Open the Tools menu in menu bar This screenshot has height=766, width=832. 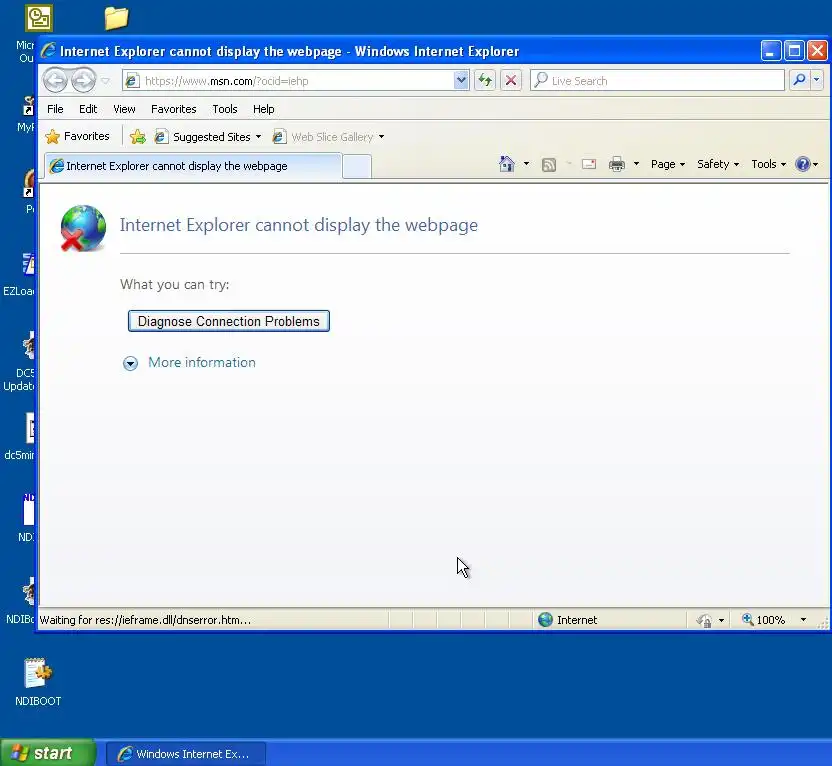pyautogui.click(x=225, y=109)
